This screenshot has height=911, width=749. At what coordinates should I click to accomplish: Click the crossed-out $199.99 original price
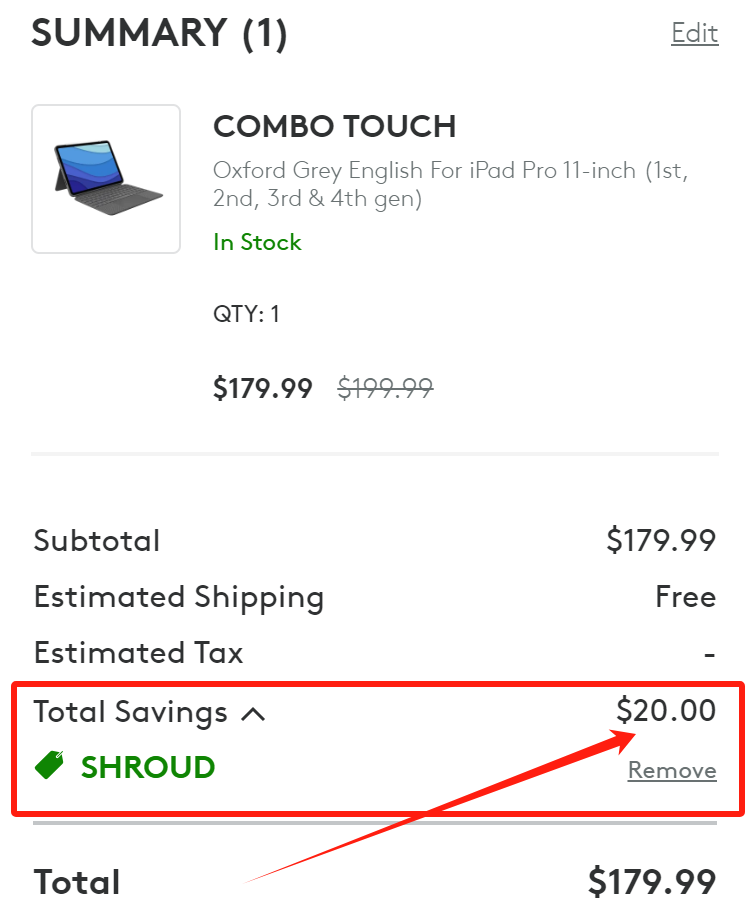385,388
